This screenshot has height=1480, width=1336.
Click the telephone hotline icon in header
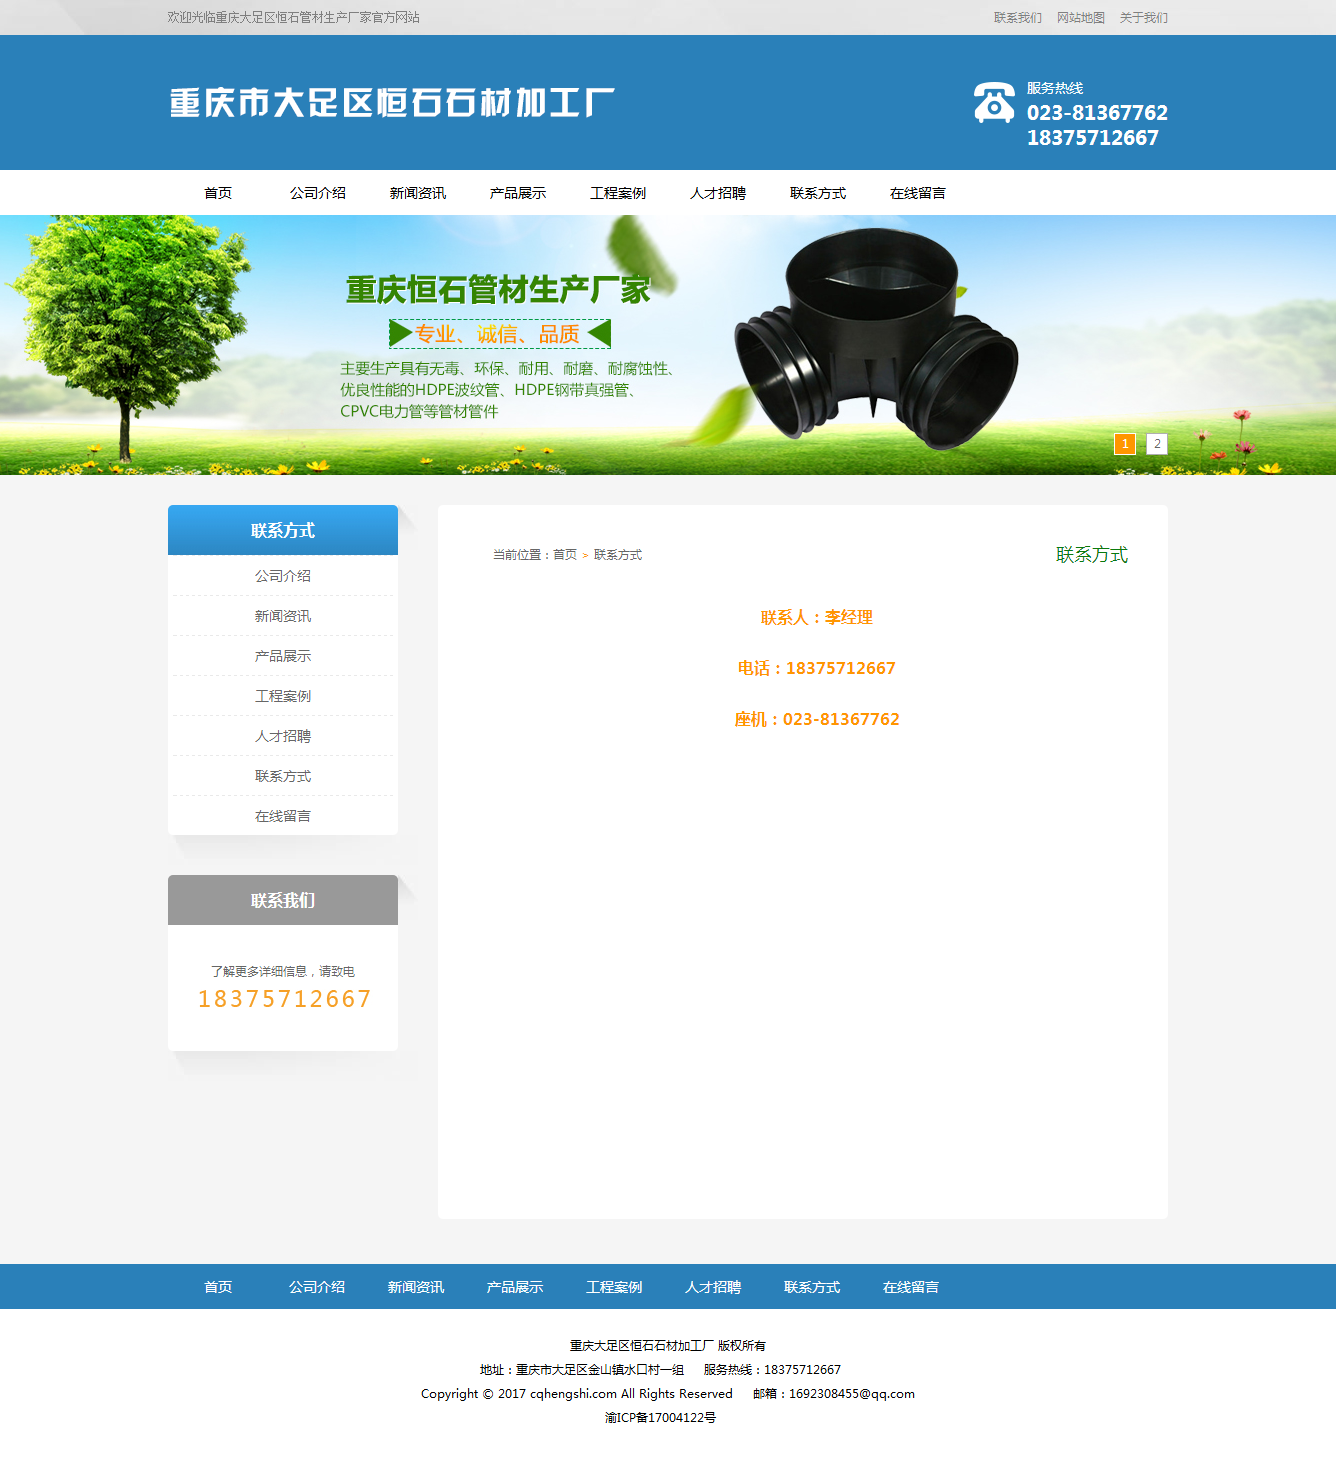(993, 103)
